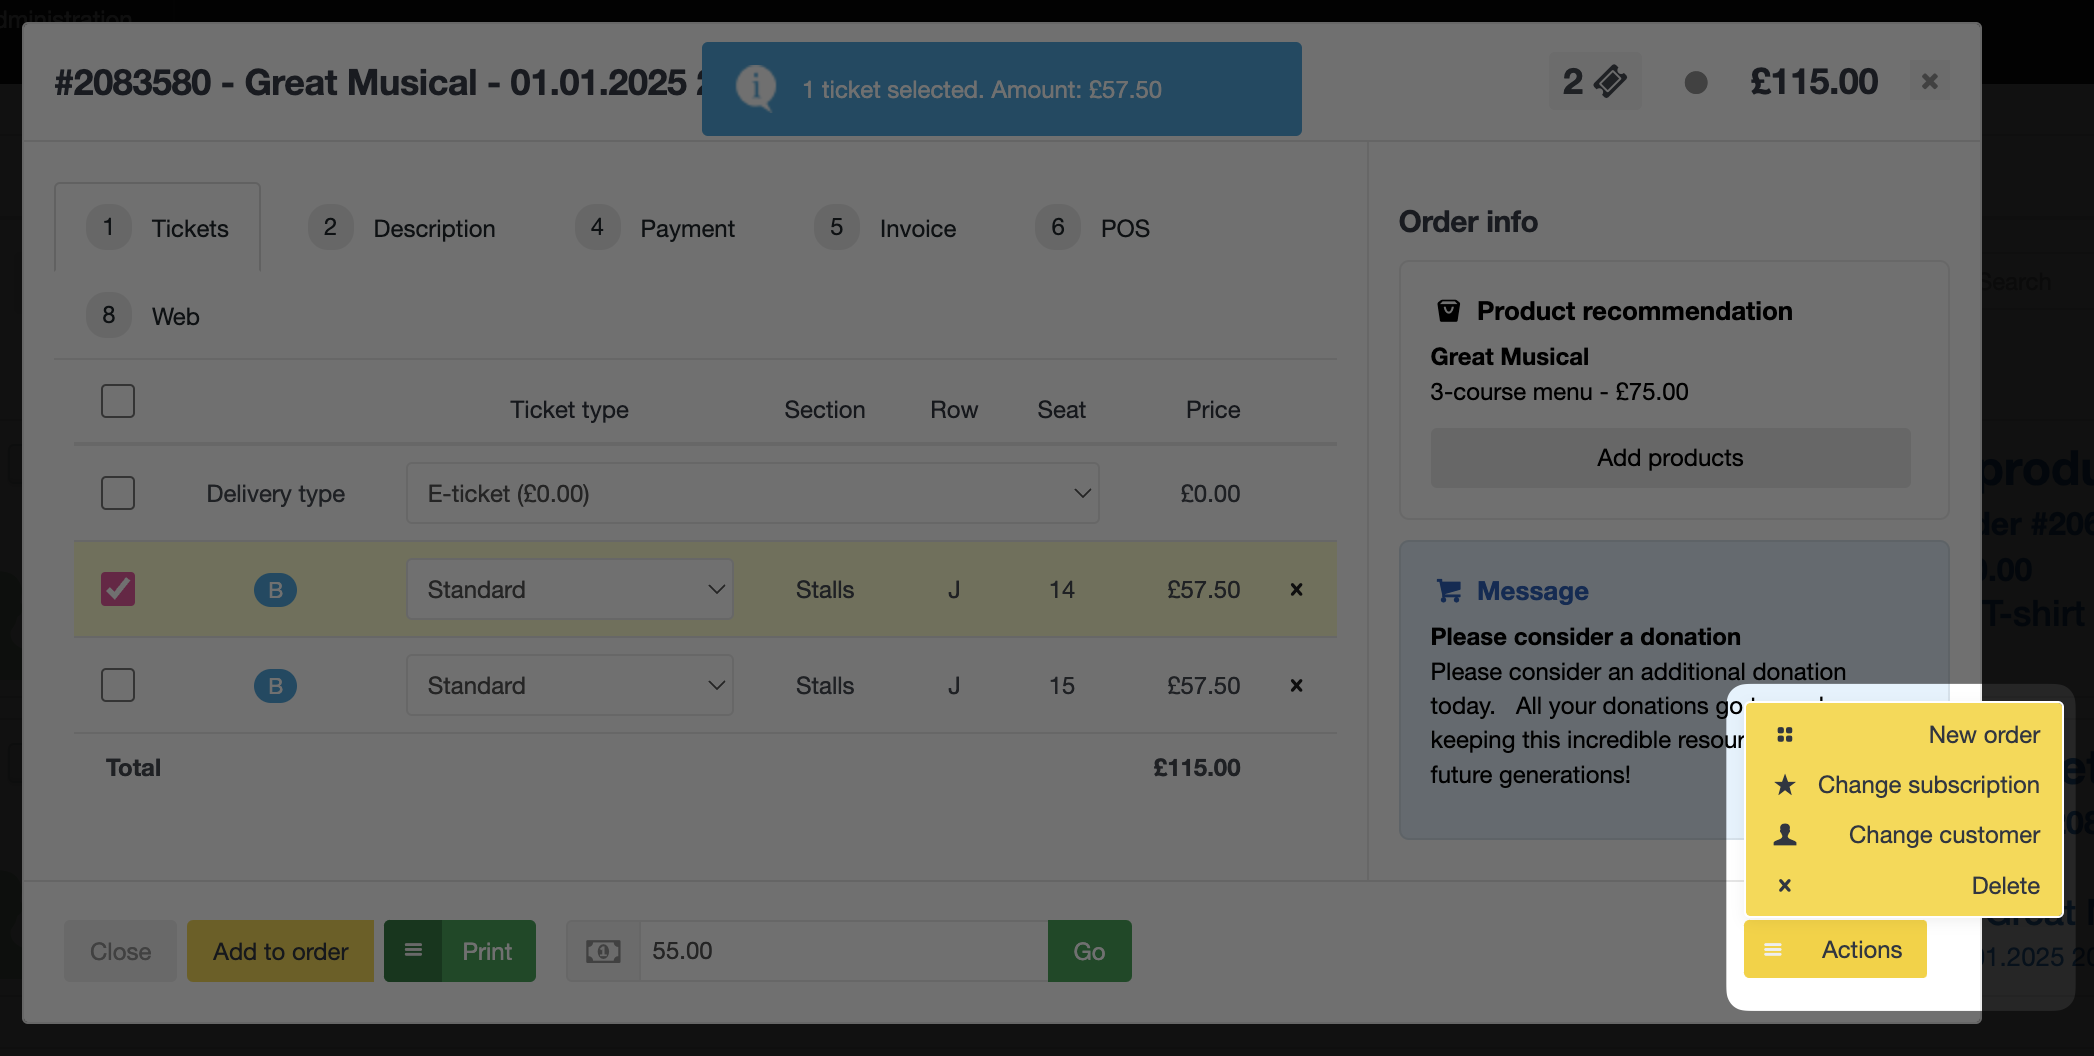Click the 1 ticket selected notification banner
2094x1056 pixels.
click(1002, 89)
